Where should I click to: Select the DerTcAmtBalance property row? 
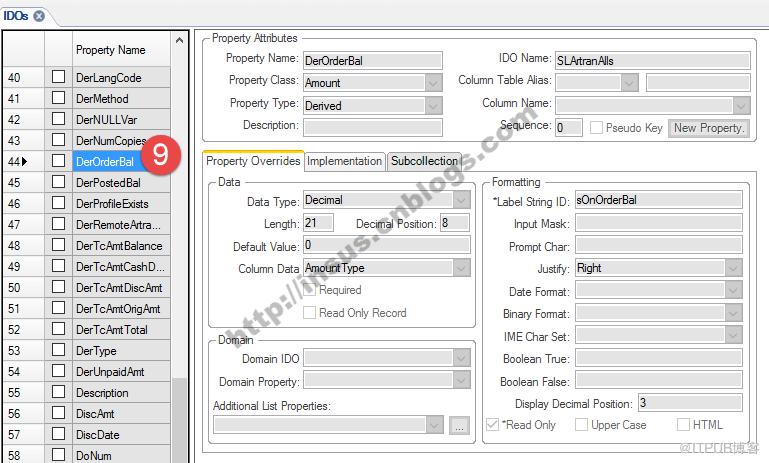click(121, 245)
